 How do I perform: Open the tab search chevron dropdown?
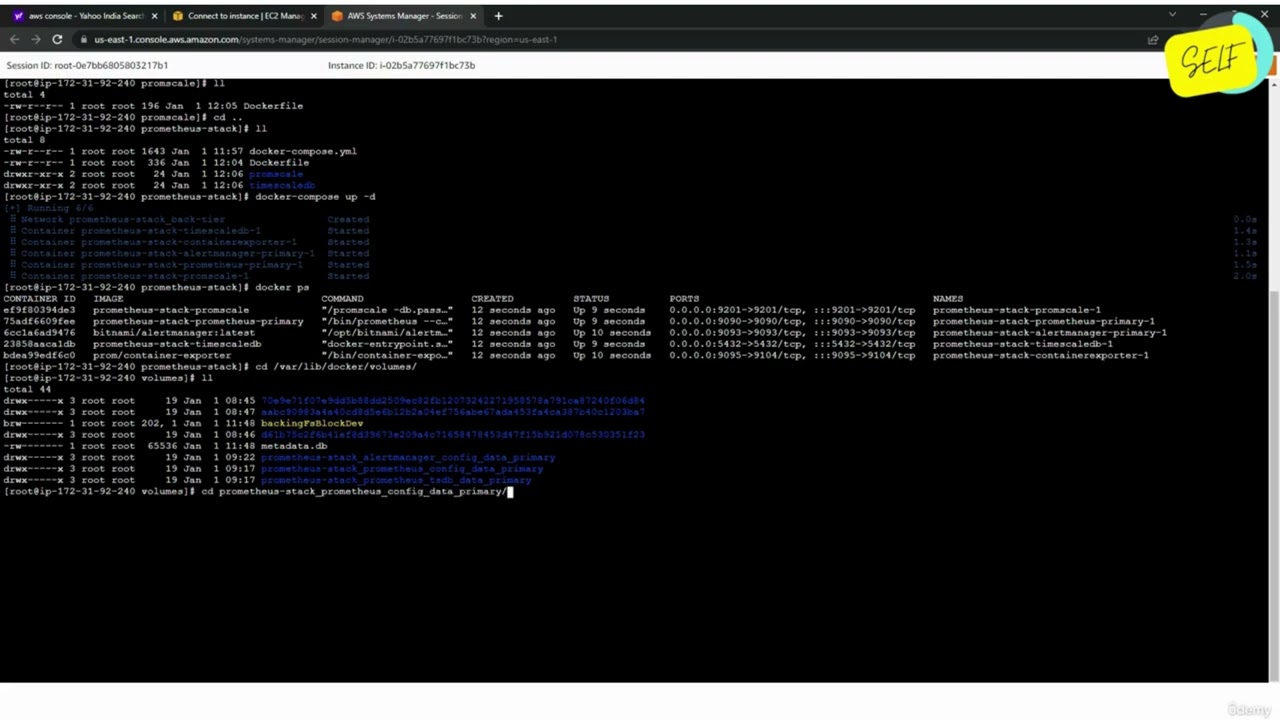click(x=1172, y=15)
